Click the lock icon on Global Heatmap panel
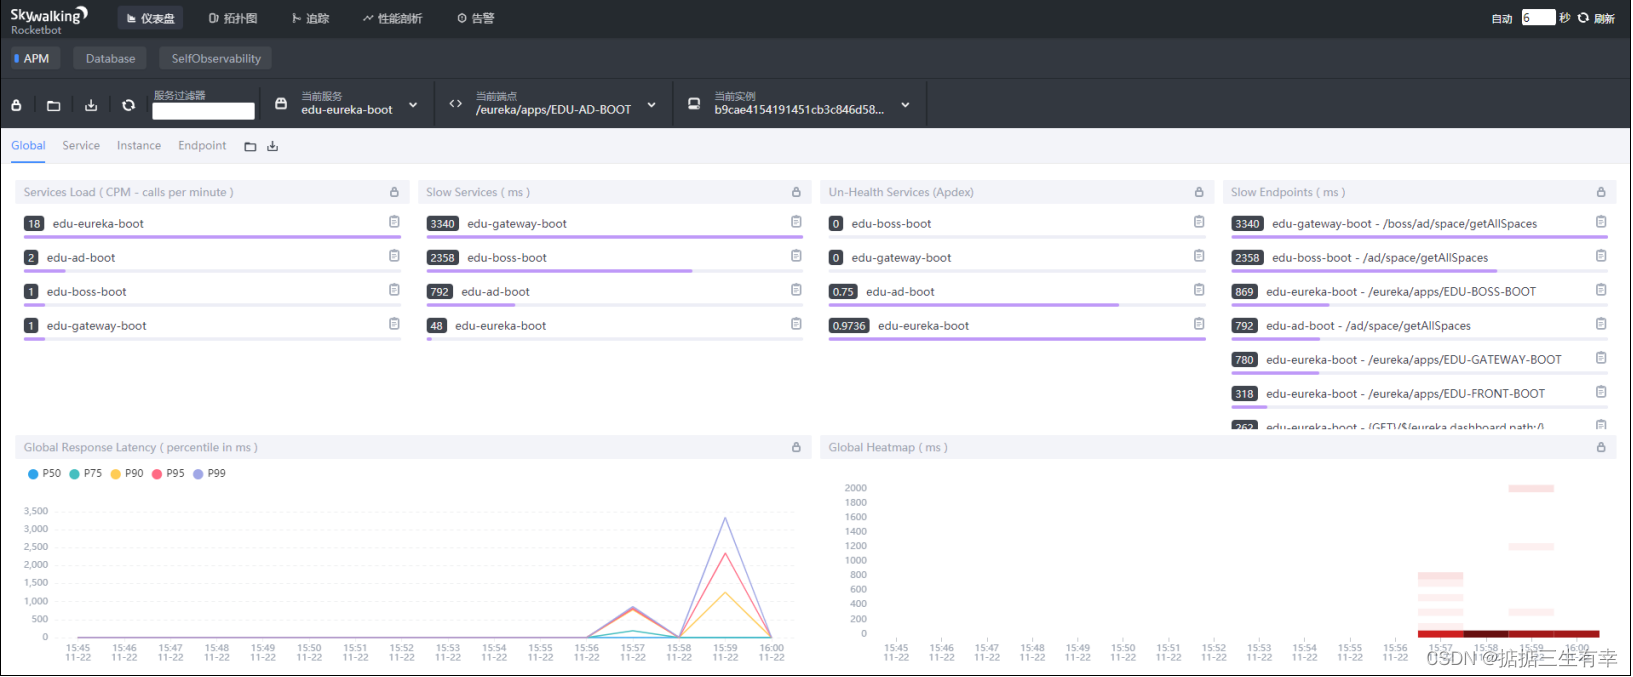Image resolution: width=1633 pixels, height=677 pixels. [x=1601, y=447]
